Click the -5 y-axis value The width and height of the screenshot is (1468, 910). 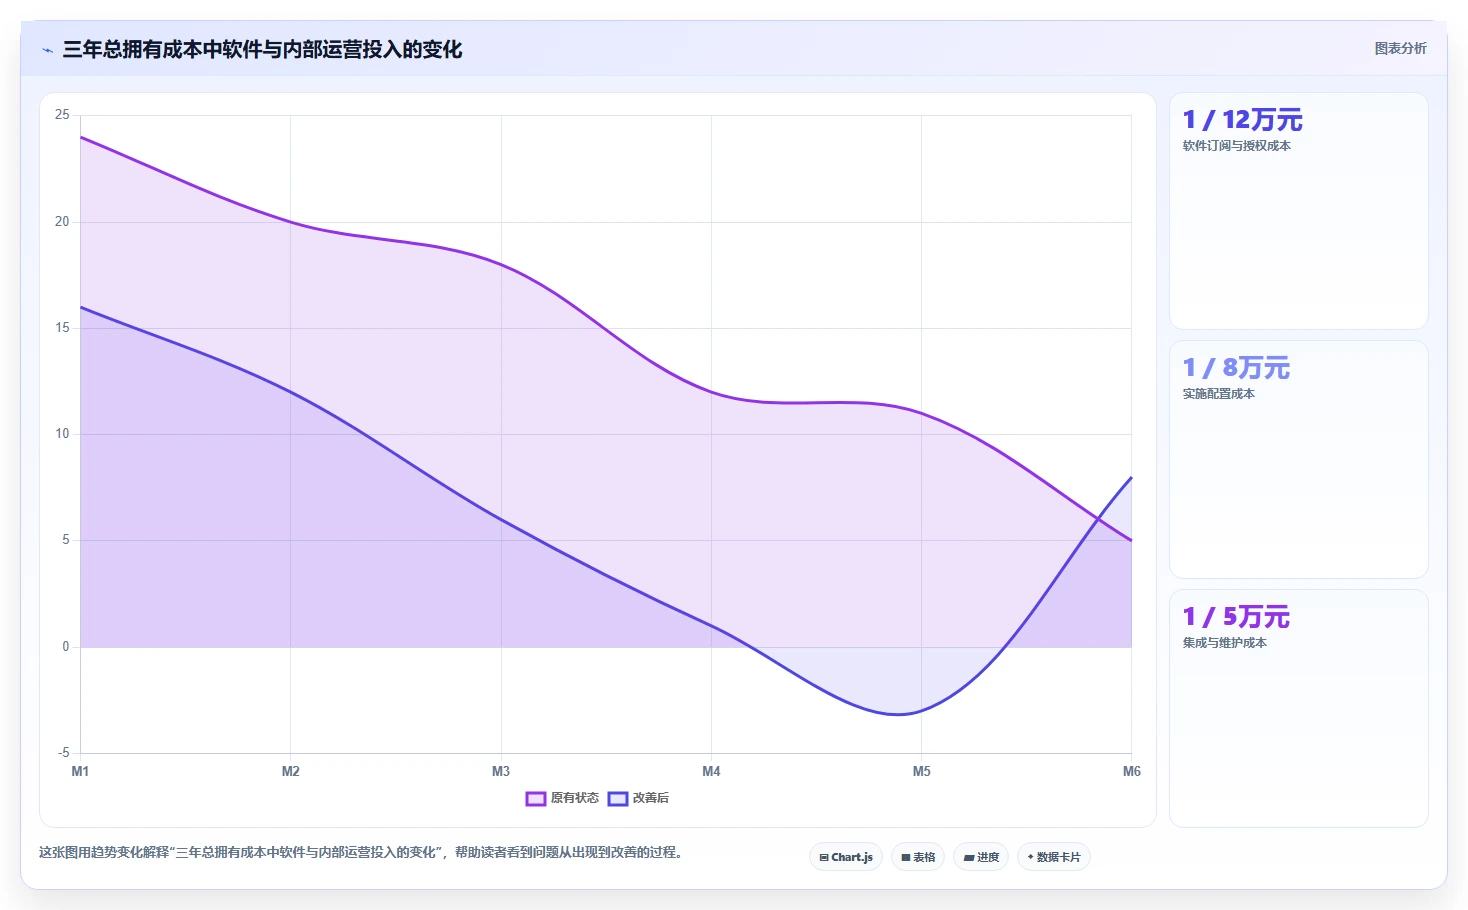(x=63, y=753)
